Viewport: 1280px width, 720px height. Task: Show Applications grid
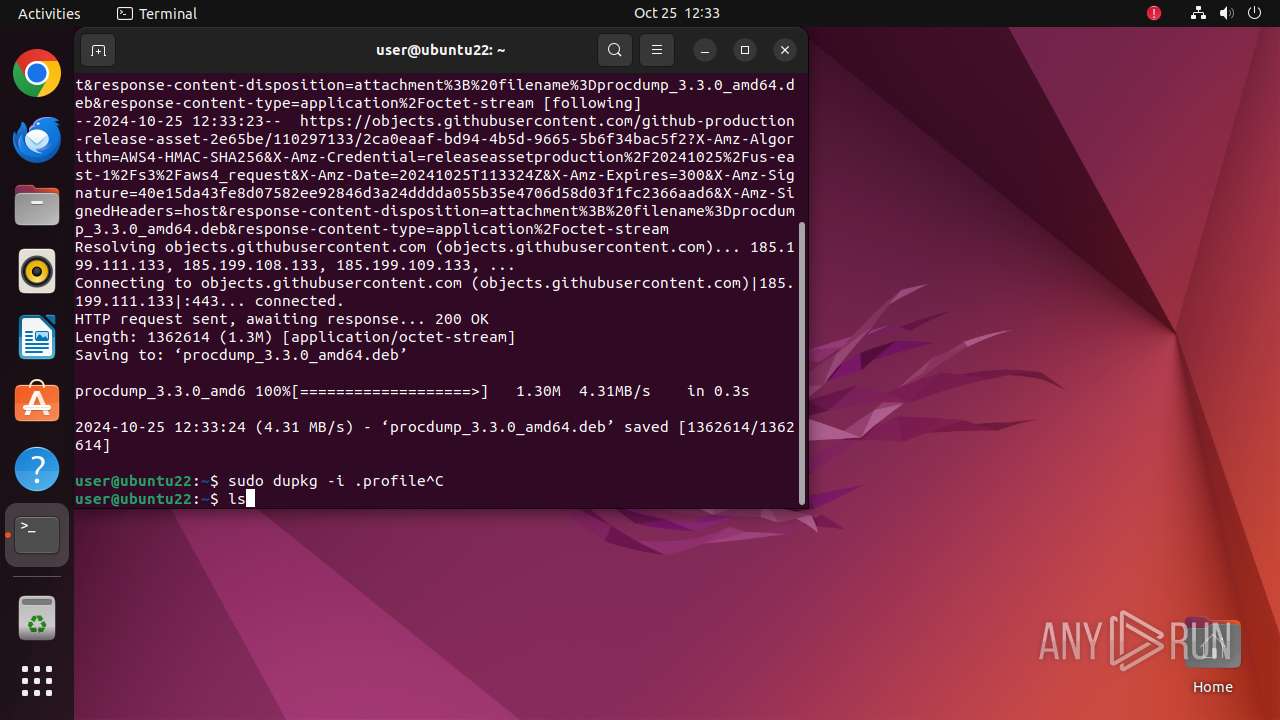37,681
